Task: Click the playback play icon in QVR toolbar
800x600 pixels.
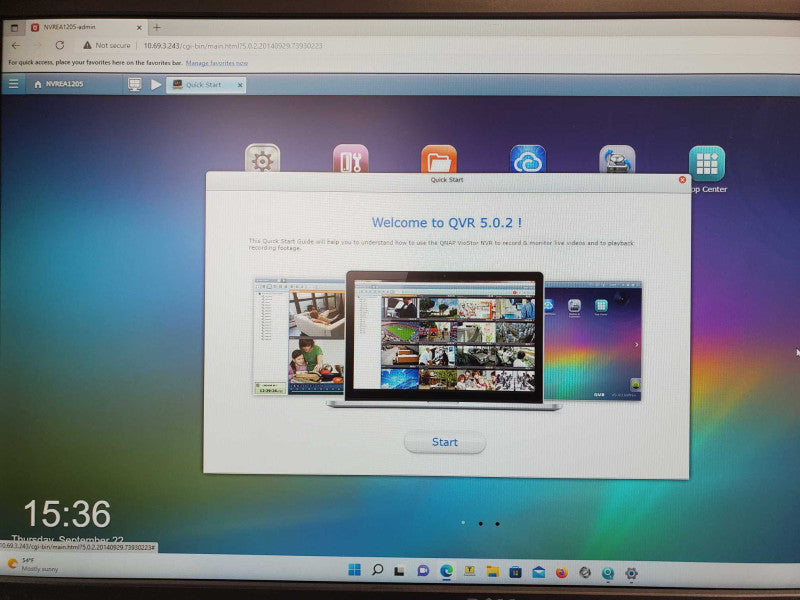Action: point(156,85)
